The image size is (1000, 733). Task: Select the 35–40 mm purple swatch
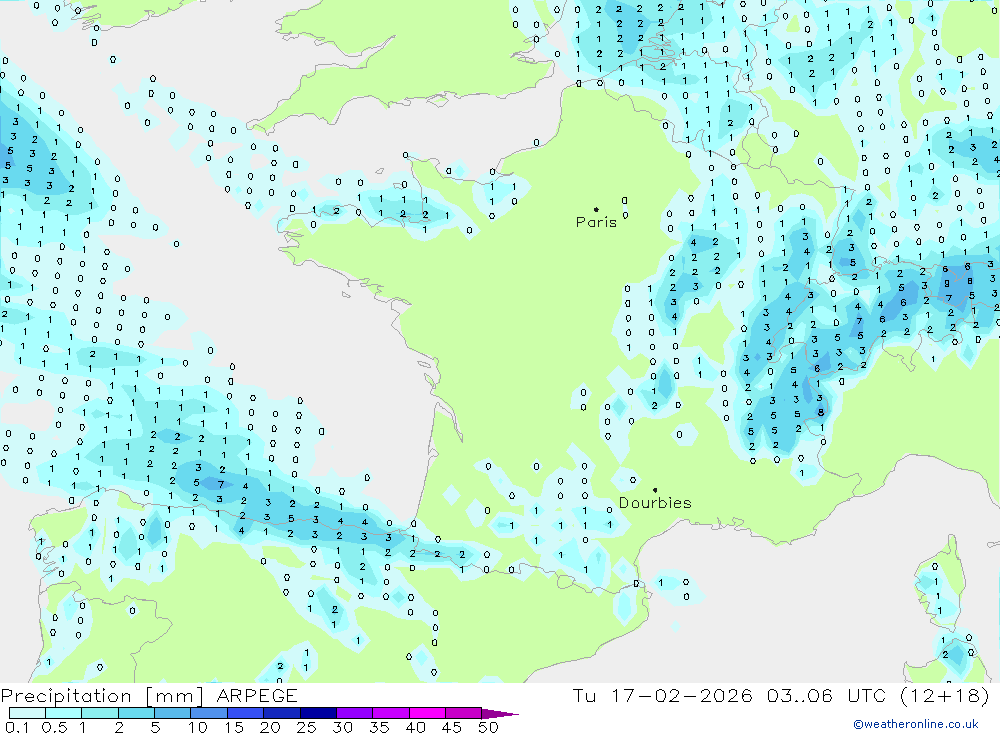click(391, 713)
